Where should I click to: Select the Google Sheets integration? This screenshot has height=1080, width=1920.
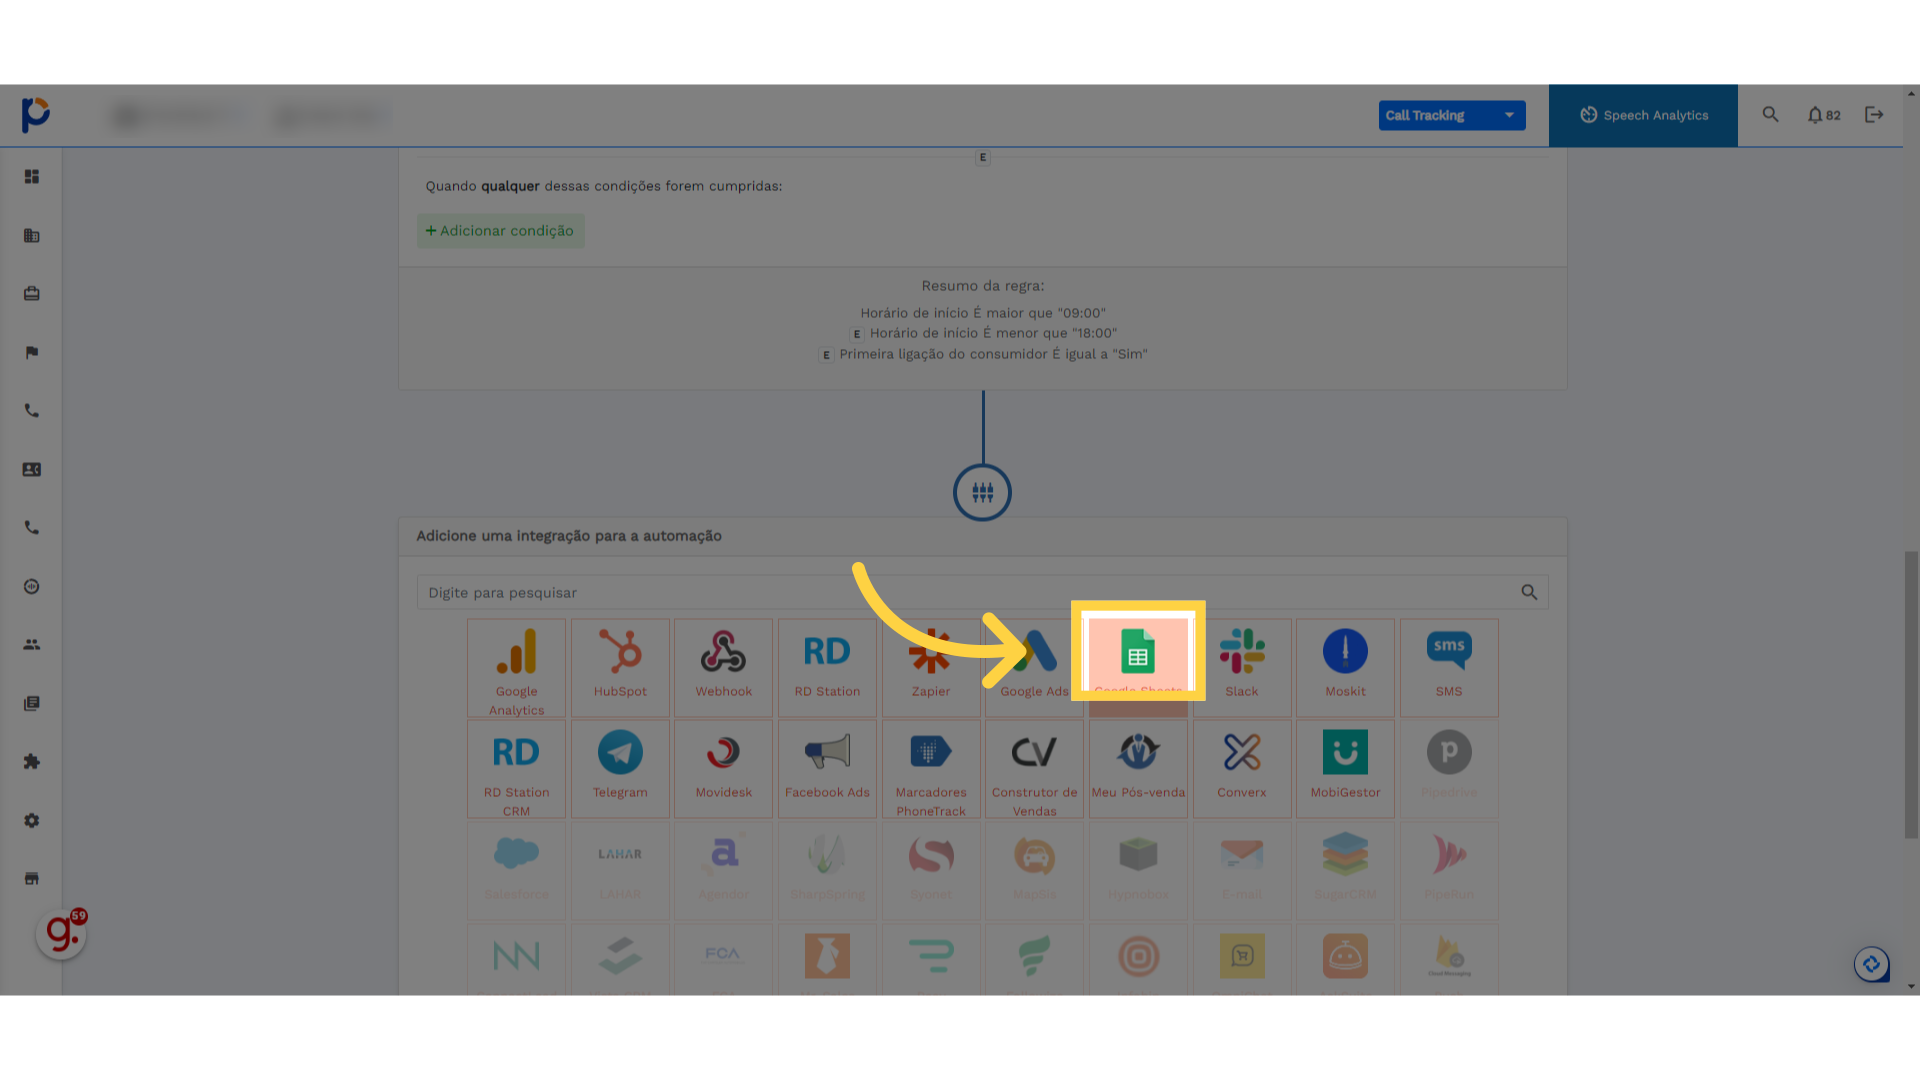tap(1138, 667)
